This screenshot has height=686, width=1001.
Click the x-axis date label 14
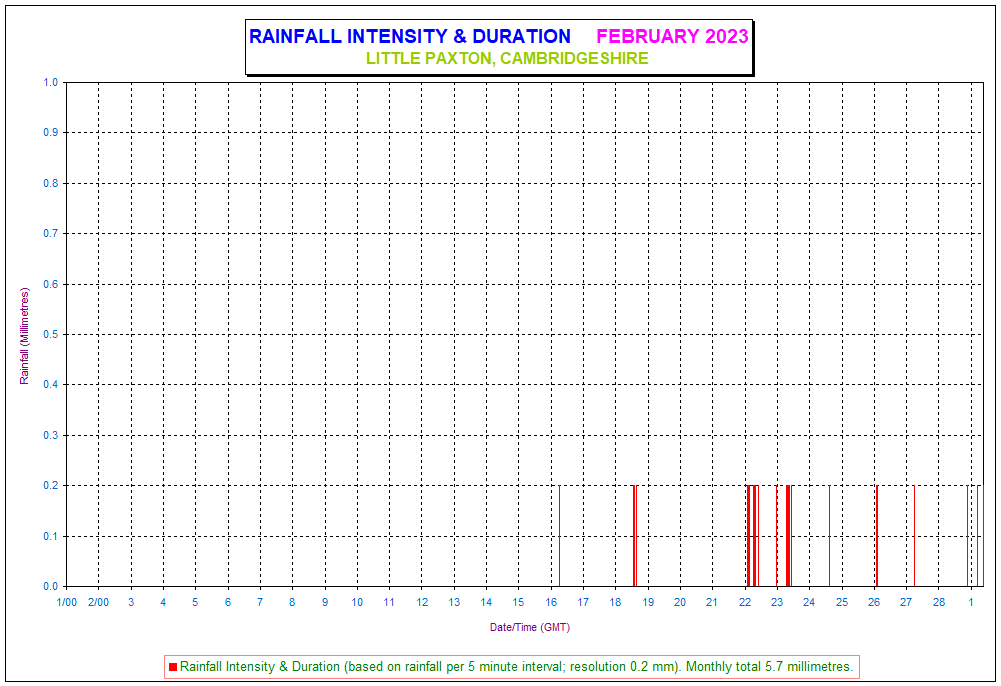[x=486, y=602]
